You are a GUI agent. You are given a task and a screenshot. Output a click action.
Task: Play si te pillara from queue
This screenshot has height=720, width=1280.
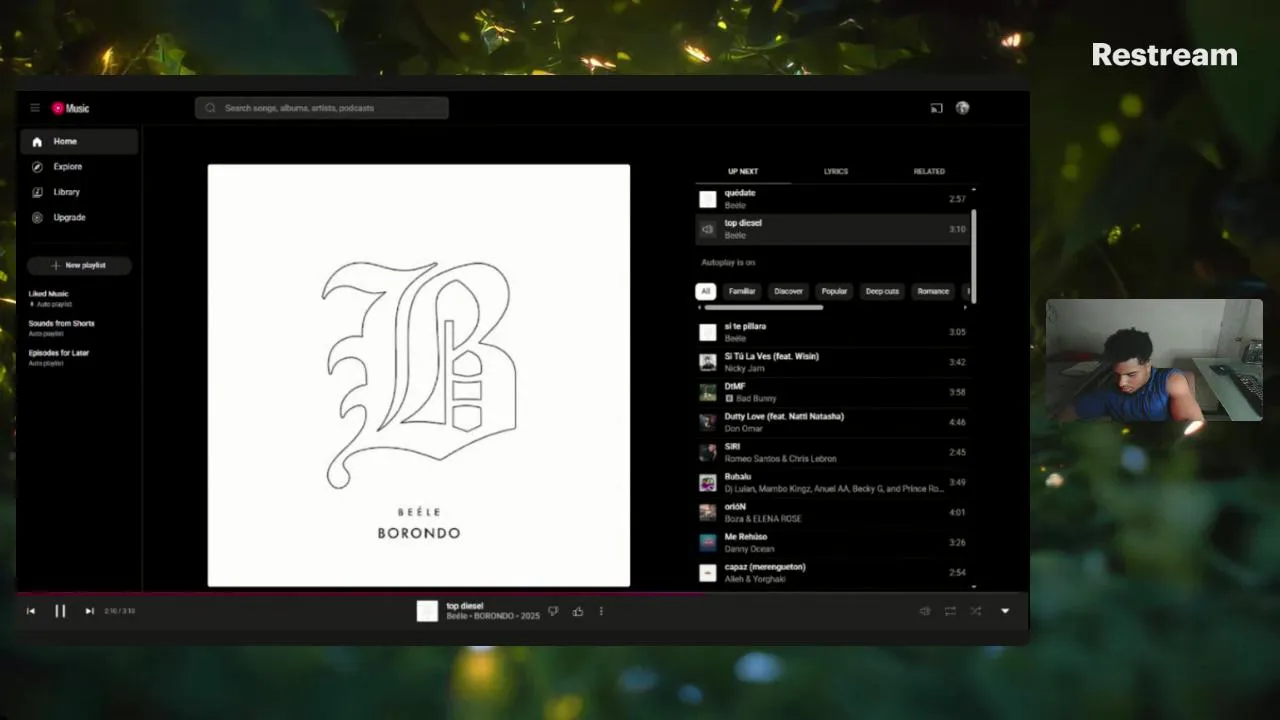[831, 332]
